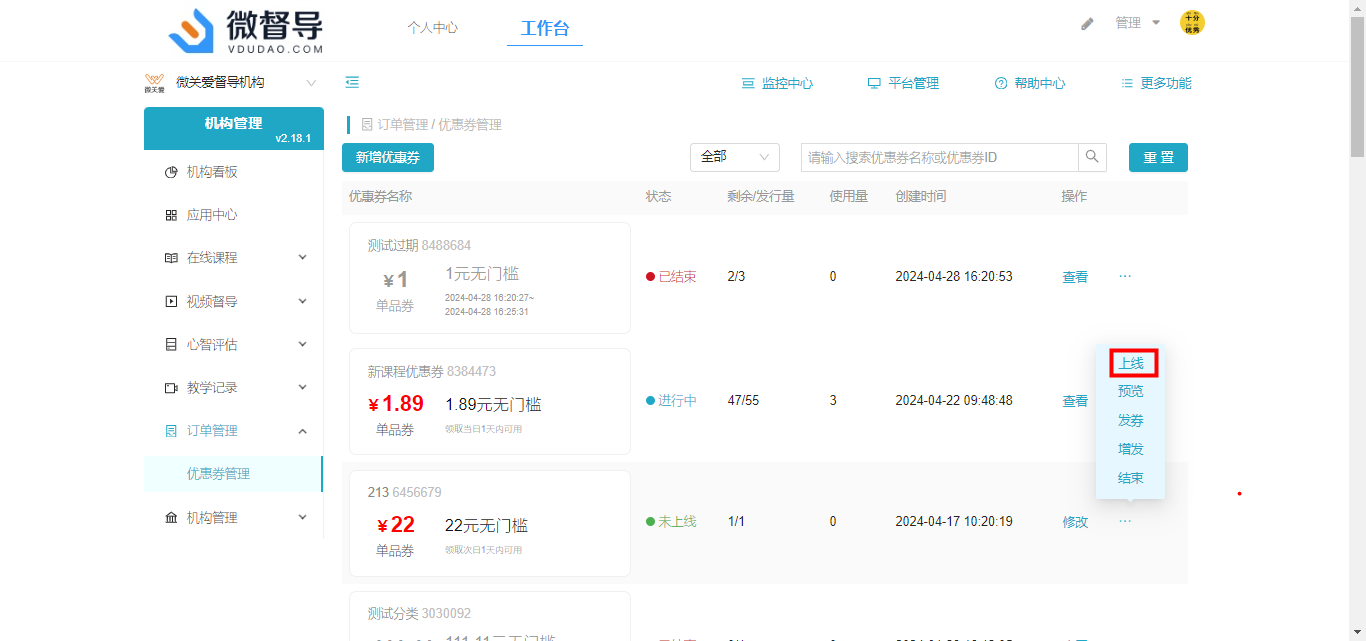Expand the 心智评估 sidebar menu
Viewport: 1366px width, 641px height.
pyautogui.click(x=303, y=344)
